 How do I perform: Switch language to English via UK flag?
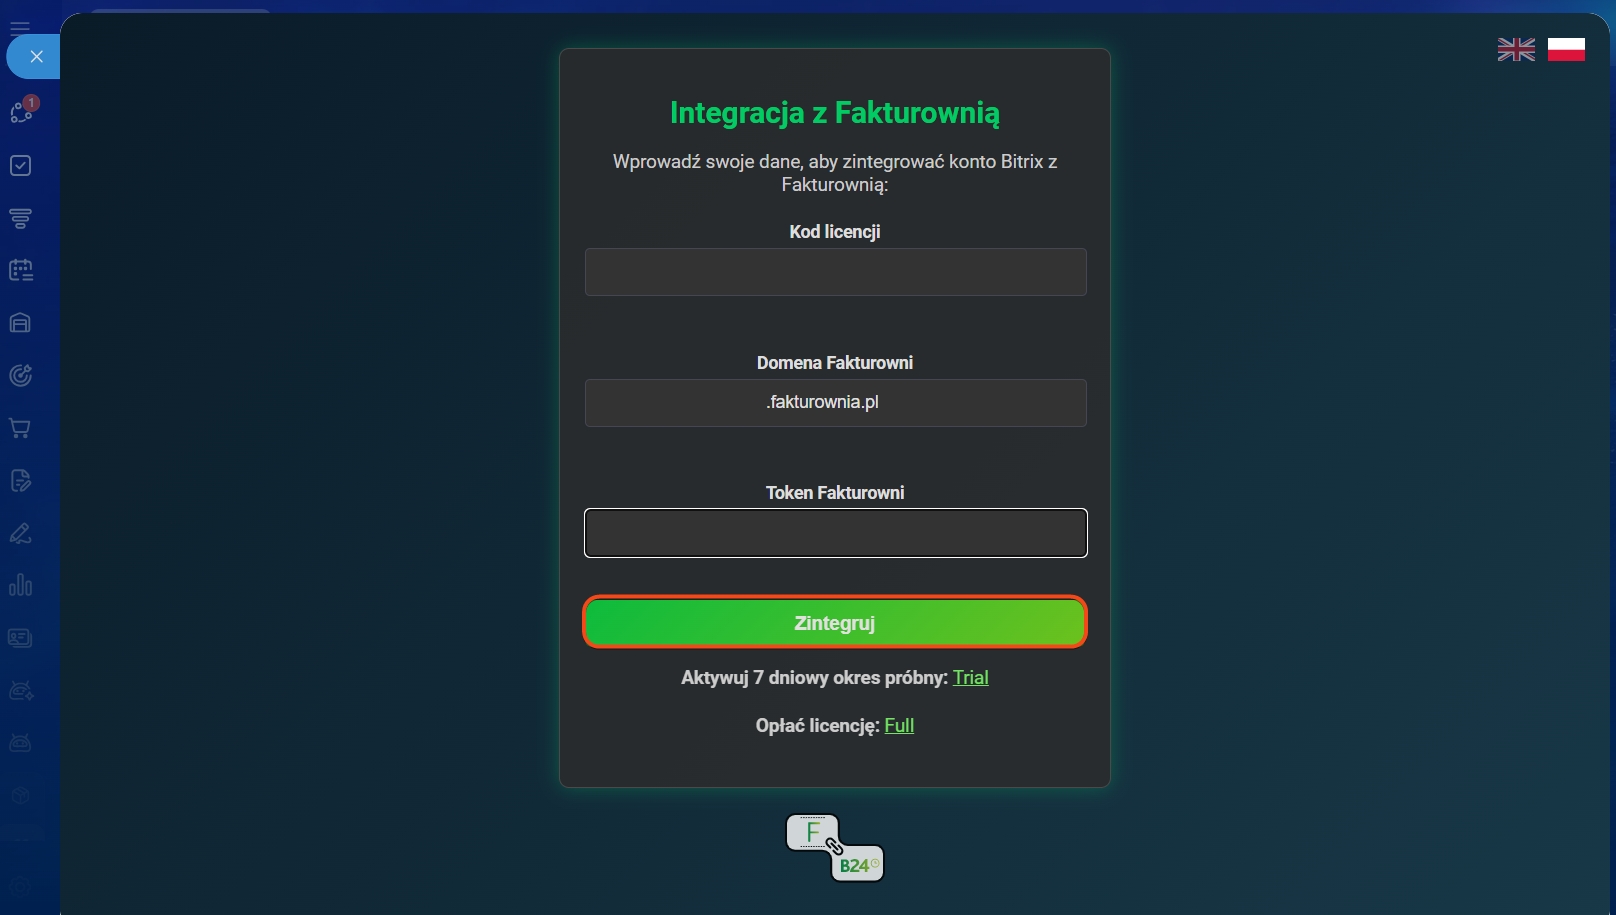pos(1516,49)
